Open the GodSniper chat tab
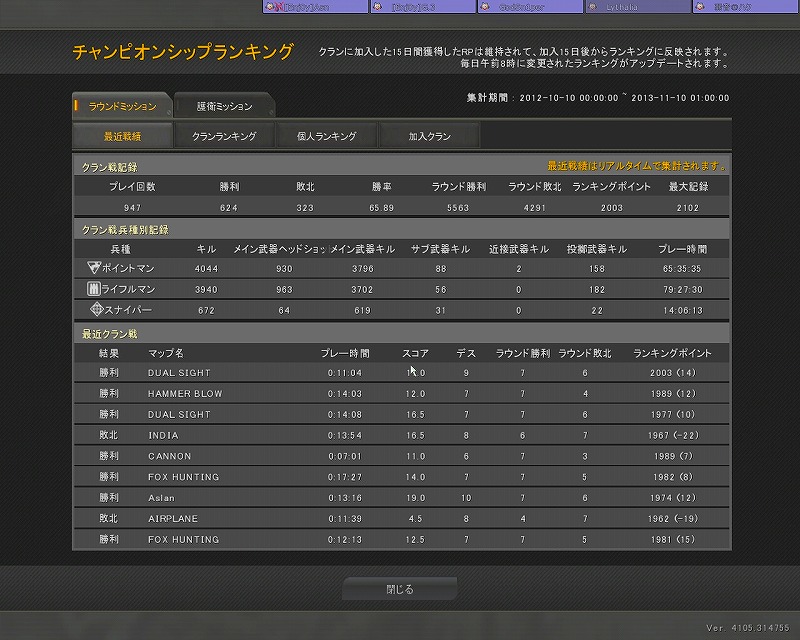This screenshot has height=640, width=800. 530,6
